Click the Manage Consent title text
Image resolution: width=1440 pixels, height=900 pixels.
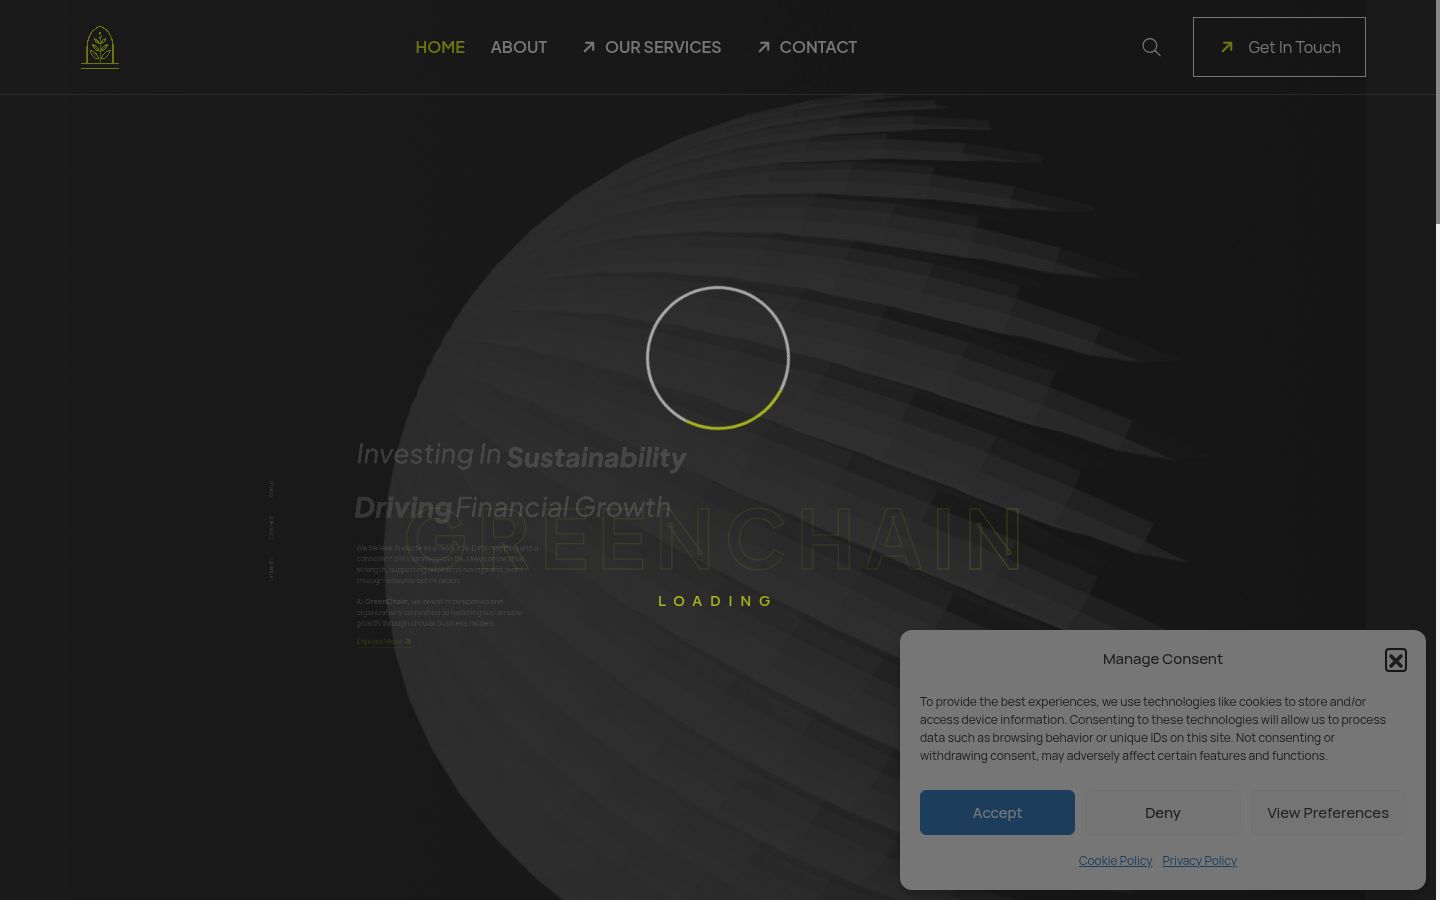tap(1162, 659)
